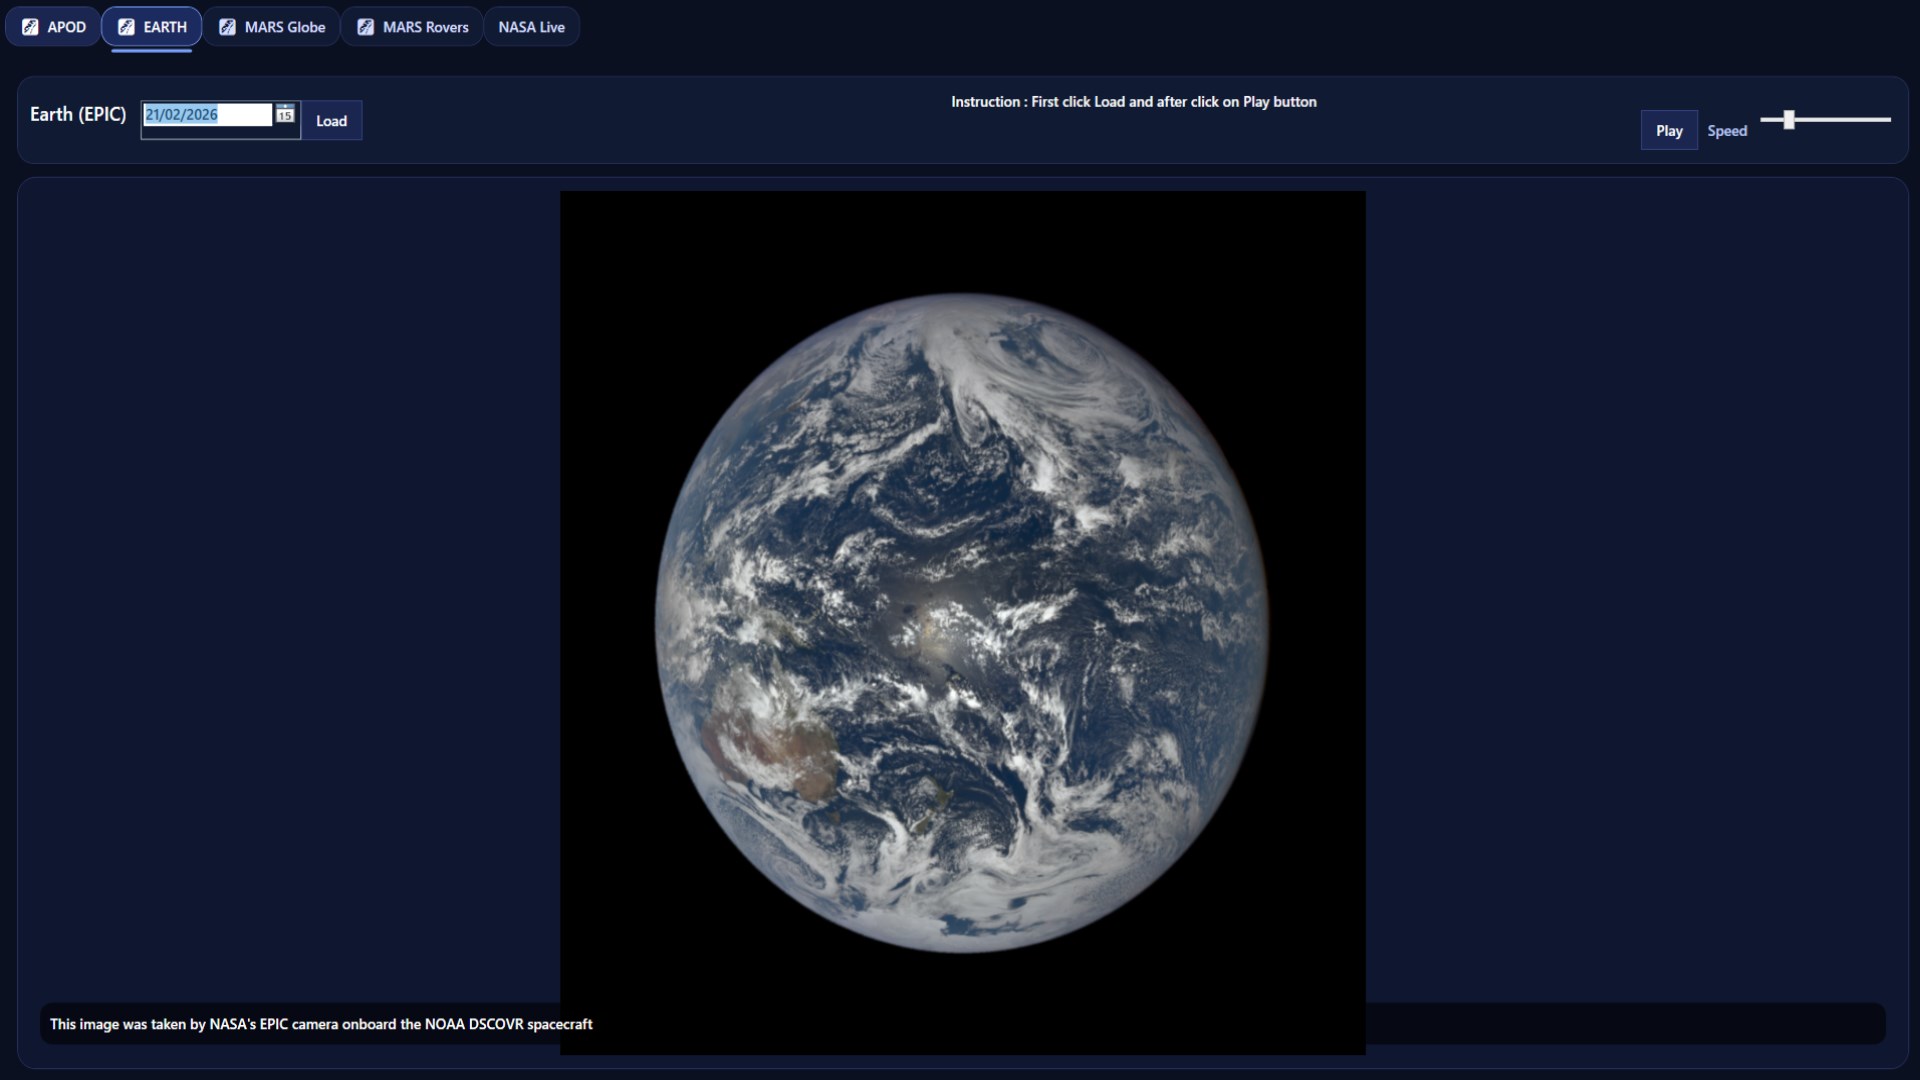
Task: Focus the date input showing 21/02/2026
Action: tap(207, 115)
